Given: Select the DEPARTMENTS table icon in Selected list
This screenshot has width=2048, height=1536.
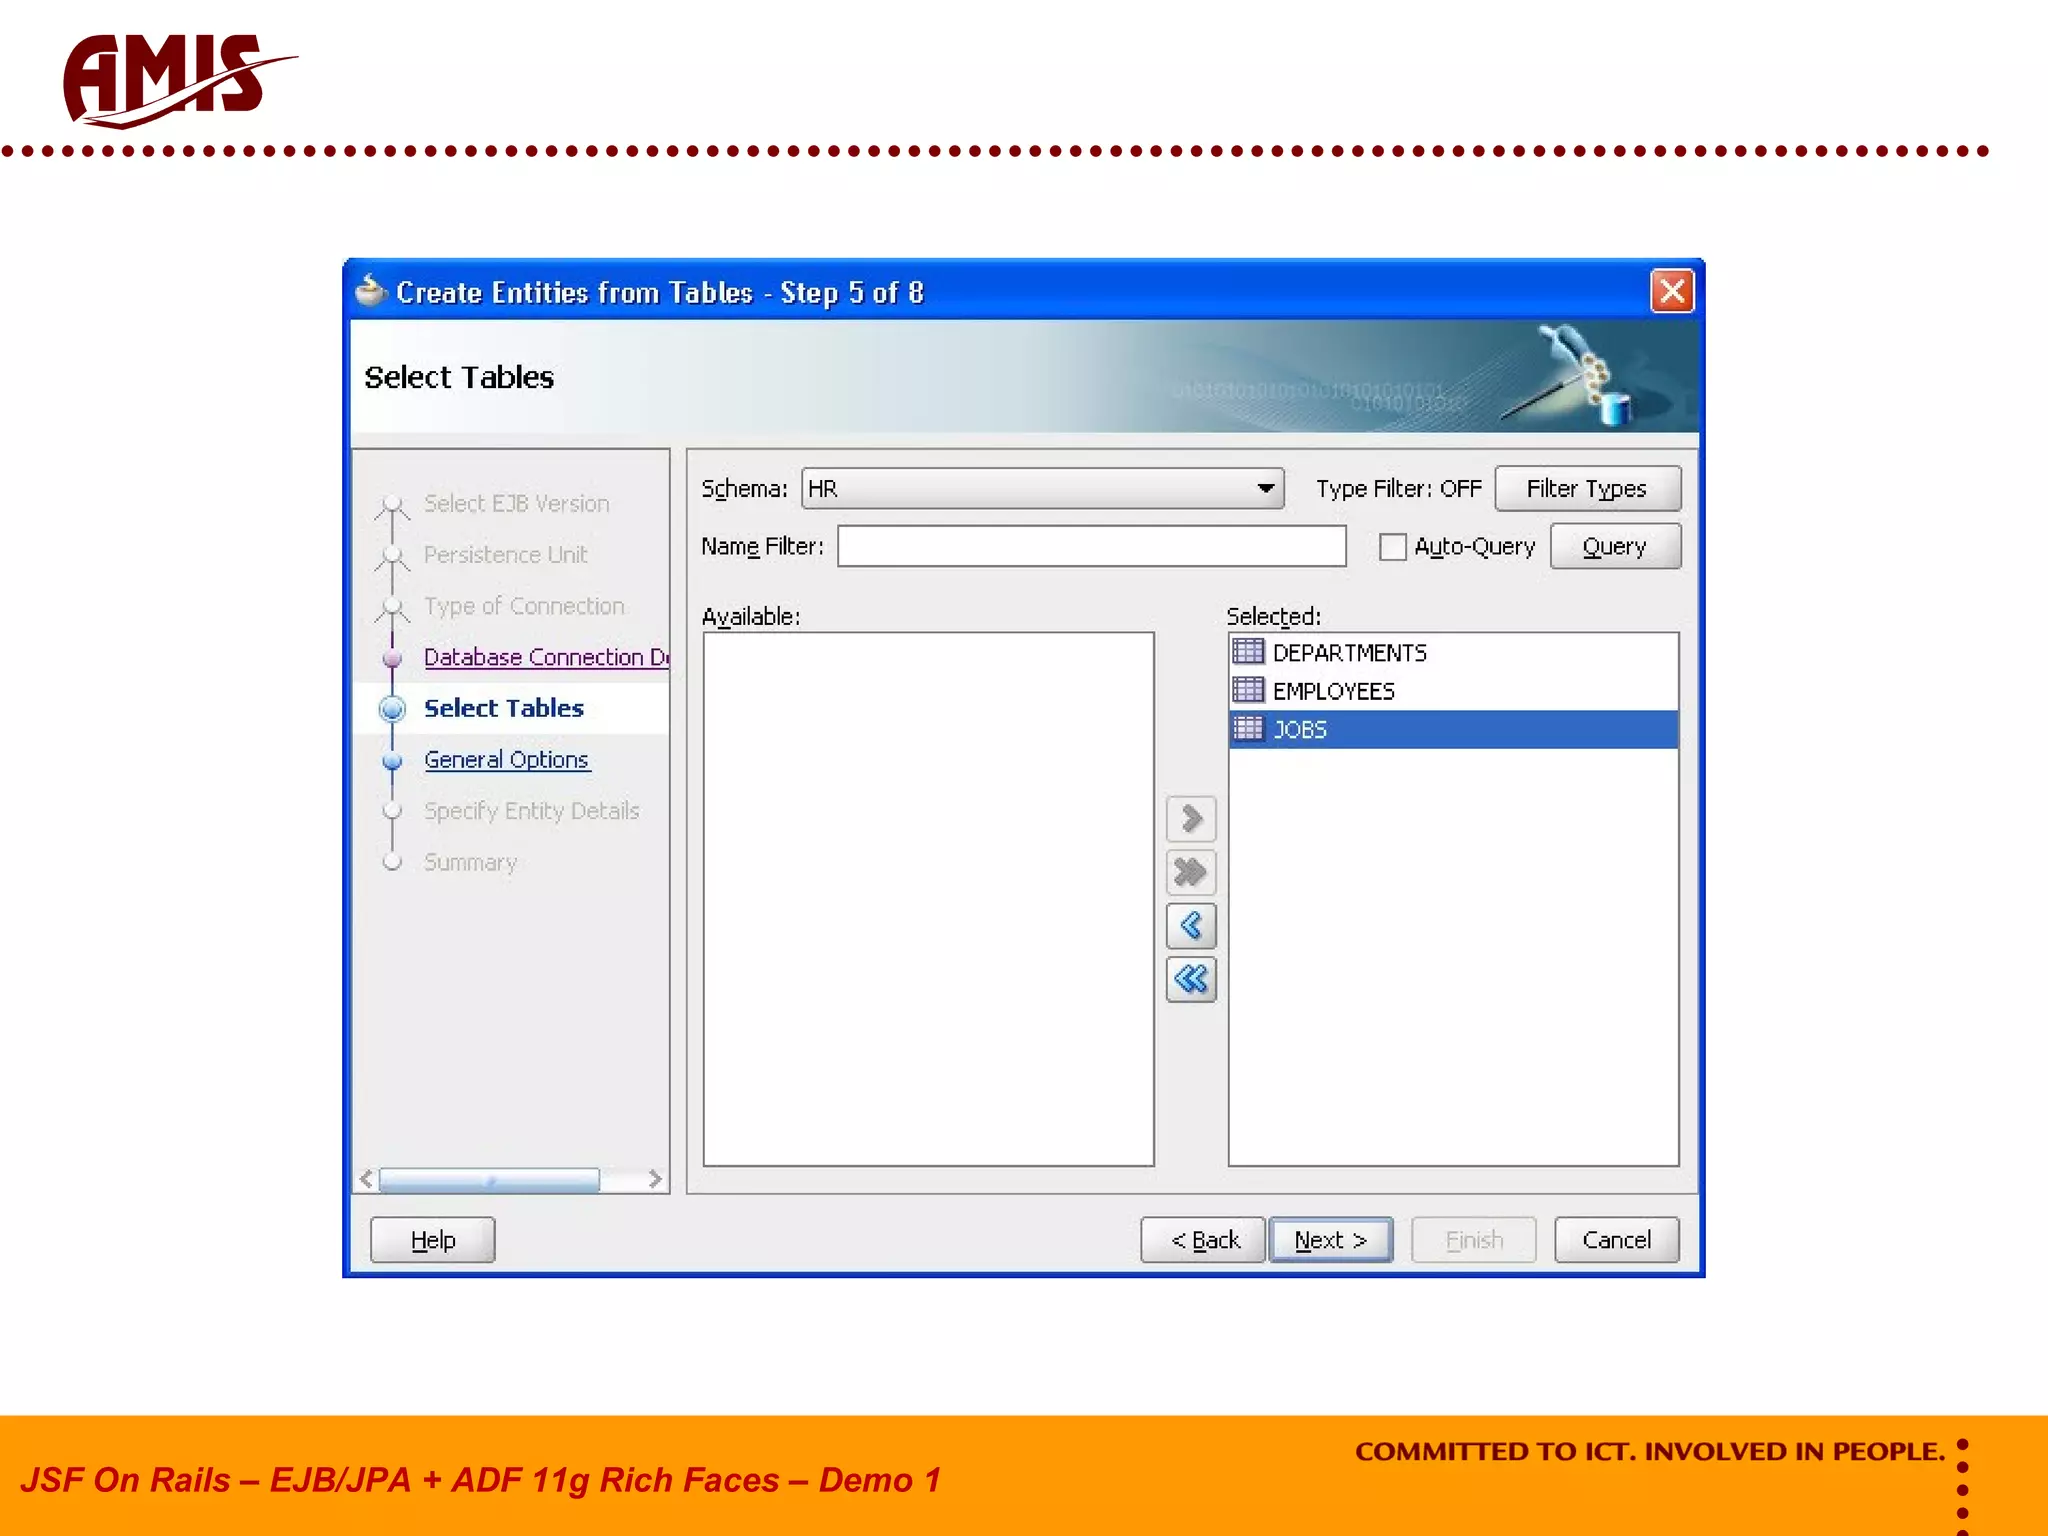Looking at the screenshot, I should click(x=1248, y=652).
